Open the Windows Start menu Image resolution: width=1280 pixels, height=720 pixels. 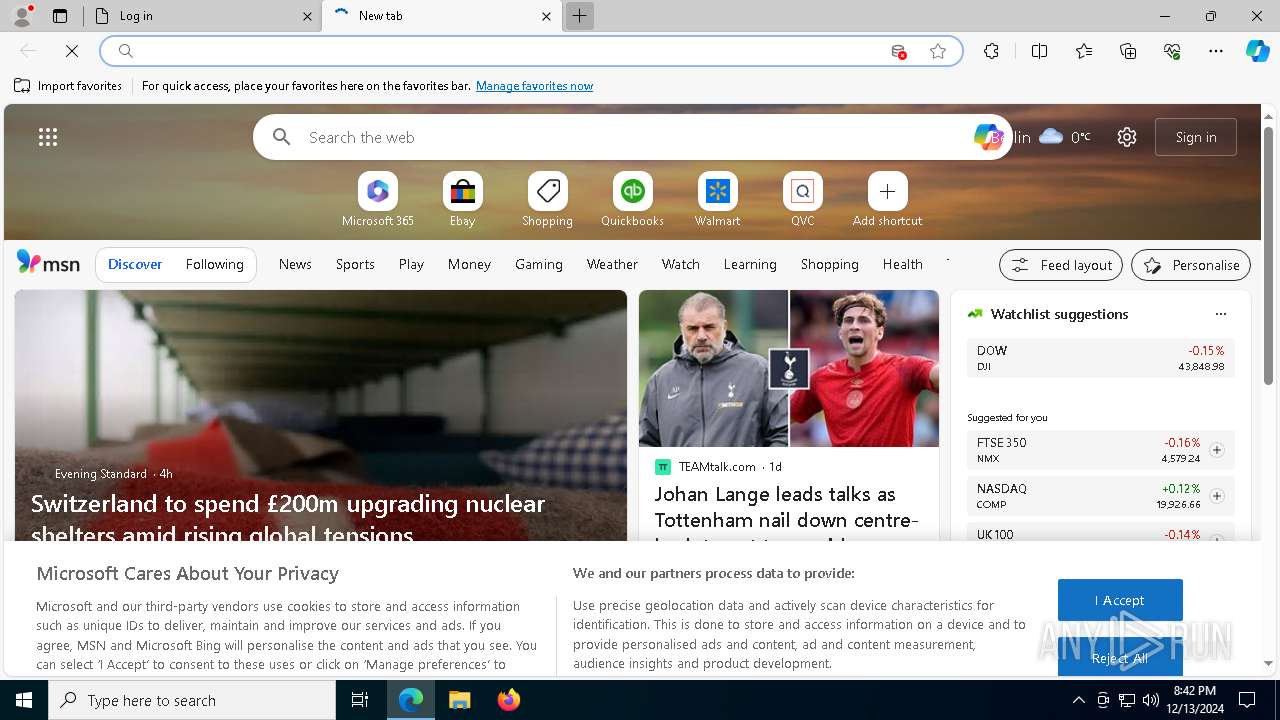24,700
